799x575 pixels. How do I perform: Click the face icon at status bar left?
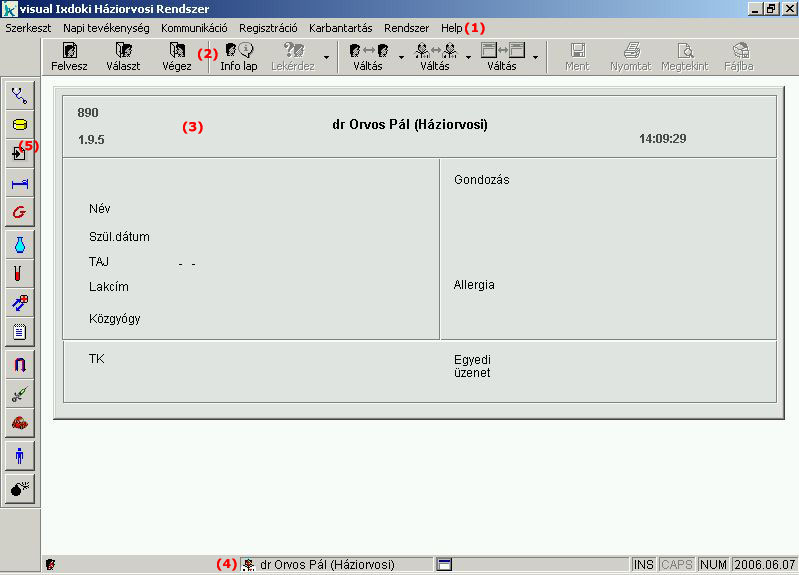click(x=50, y=564)
